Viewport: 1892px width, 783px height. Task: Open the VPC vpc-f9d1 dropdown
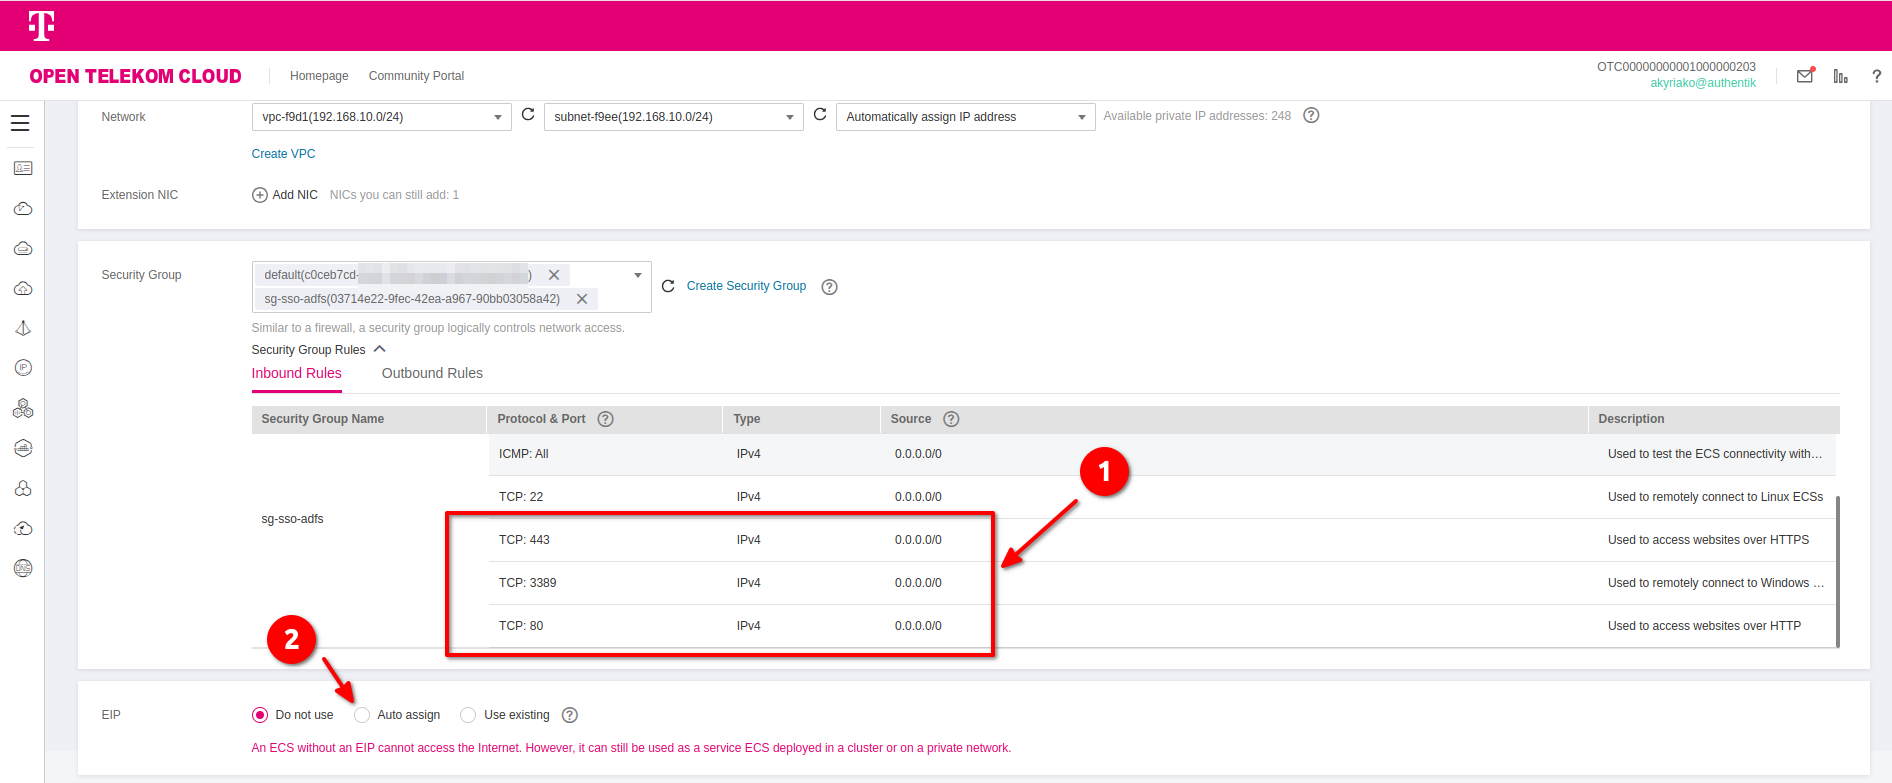click(381, 117)
